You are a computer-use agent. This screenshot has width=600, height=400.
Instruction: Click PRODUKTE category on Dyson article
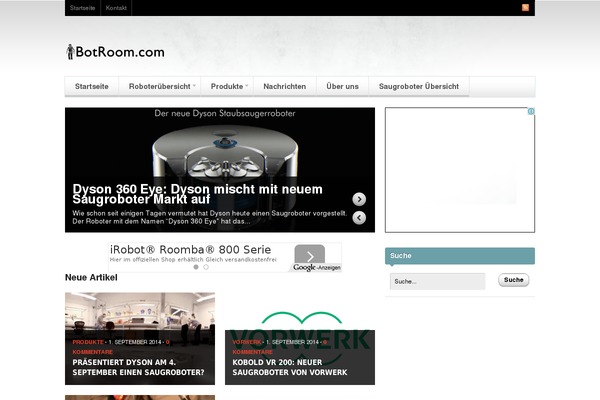tap(88, 342)
